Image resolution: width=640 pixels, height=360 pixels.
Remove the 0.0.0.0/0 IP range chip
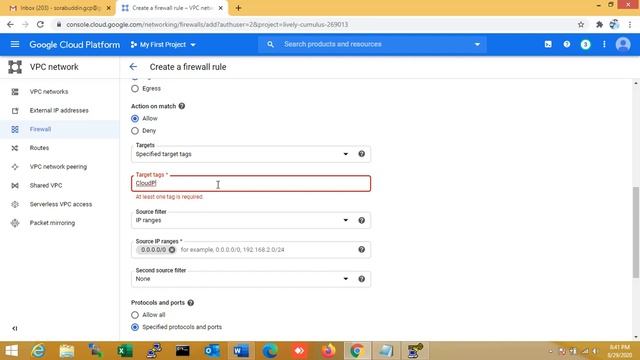(x=172, y=250)
